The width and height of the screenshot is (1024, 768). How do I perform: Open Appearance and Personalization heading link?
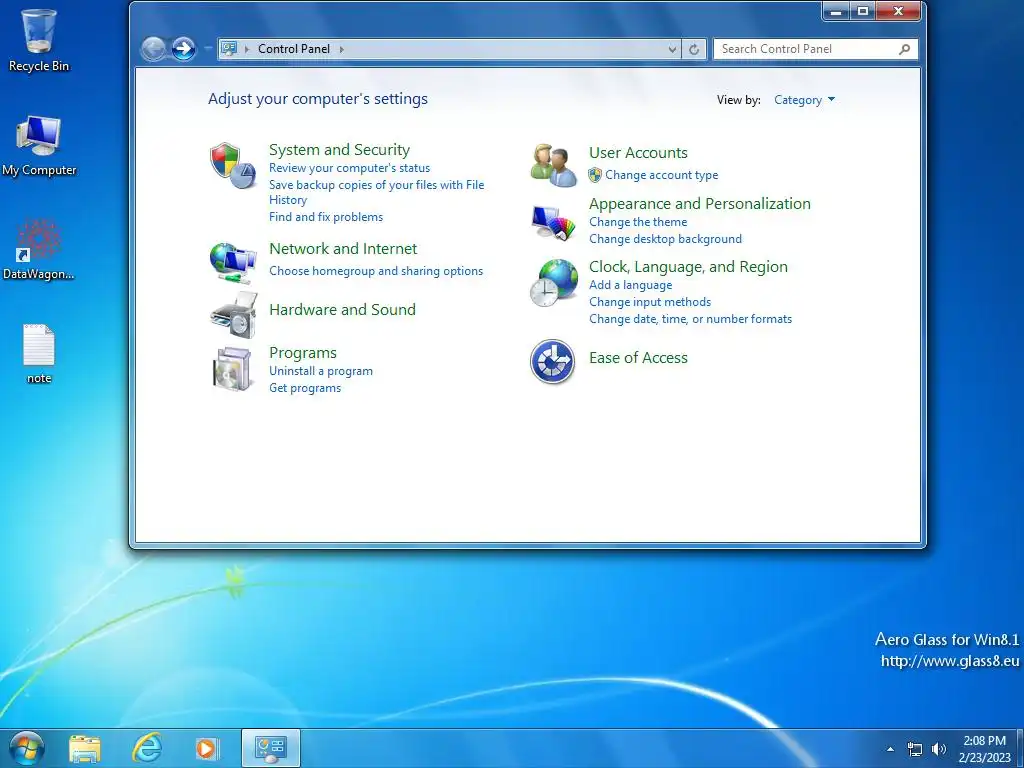point(699,204)
